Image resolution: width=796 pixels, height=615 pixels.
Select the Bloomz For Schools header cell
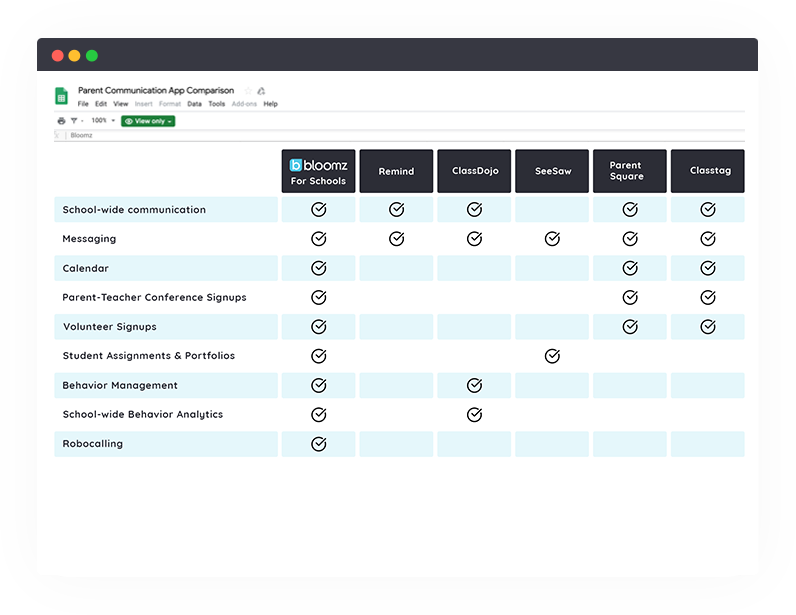click(318, 172)
